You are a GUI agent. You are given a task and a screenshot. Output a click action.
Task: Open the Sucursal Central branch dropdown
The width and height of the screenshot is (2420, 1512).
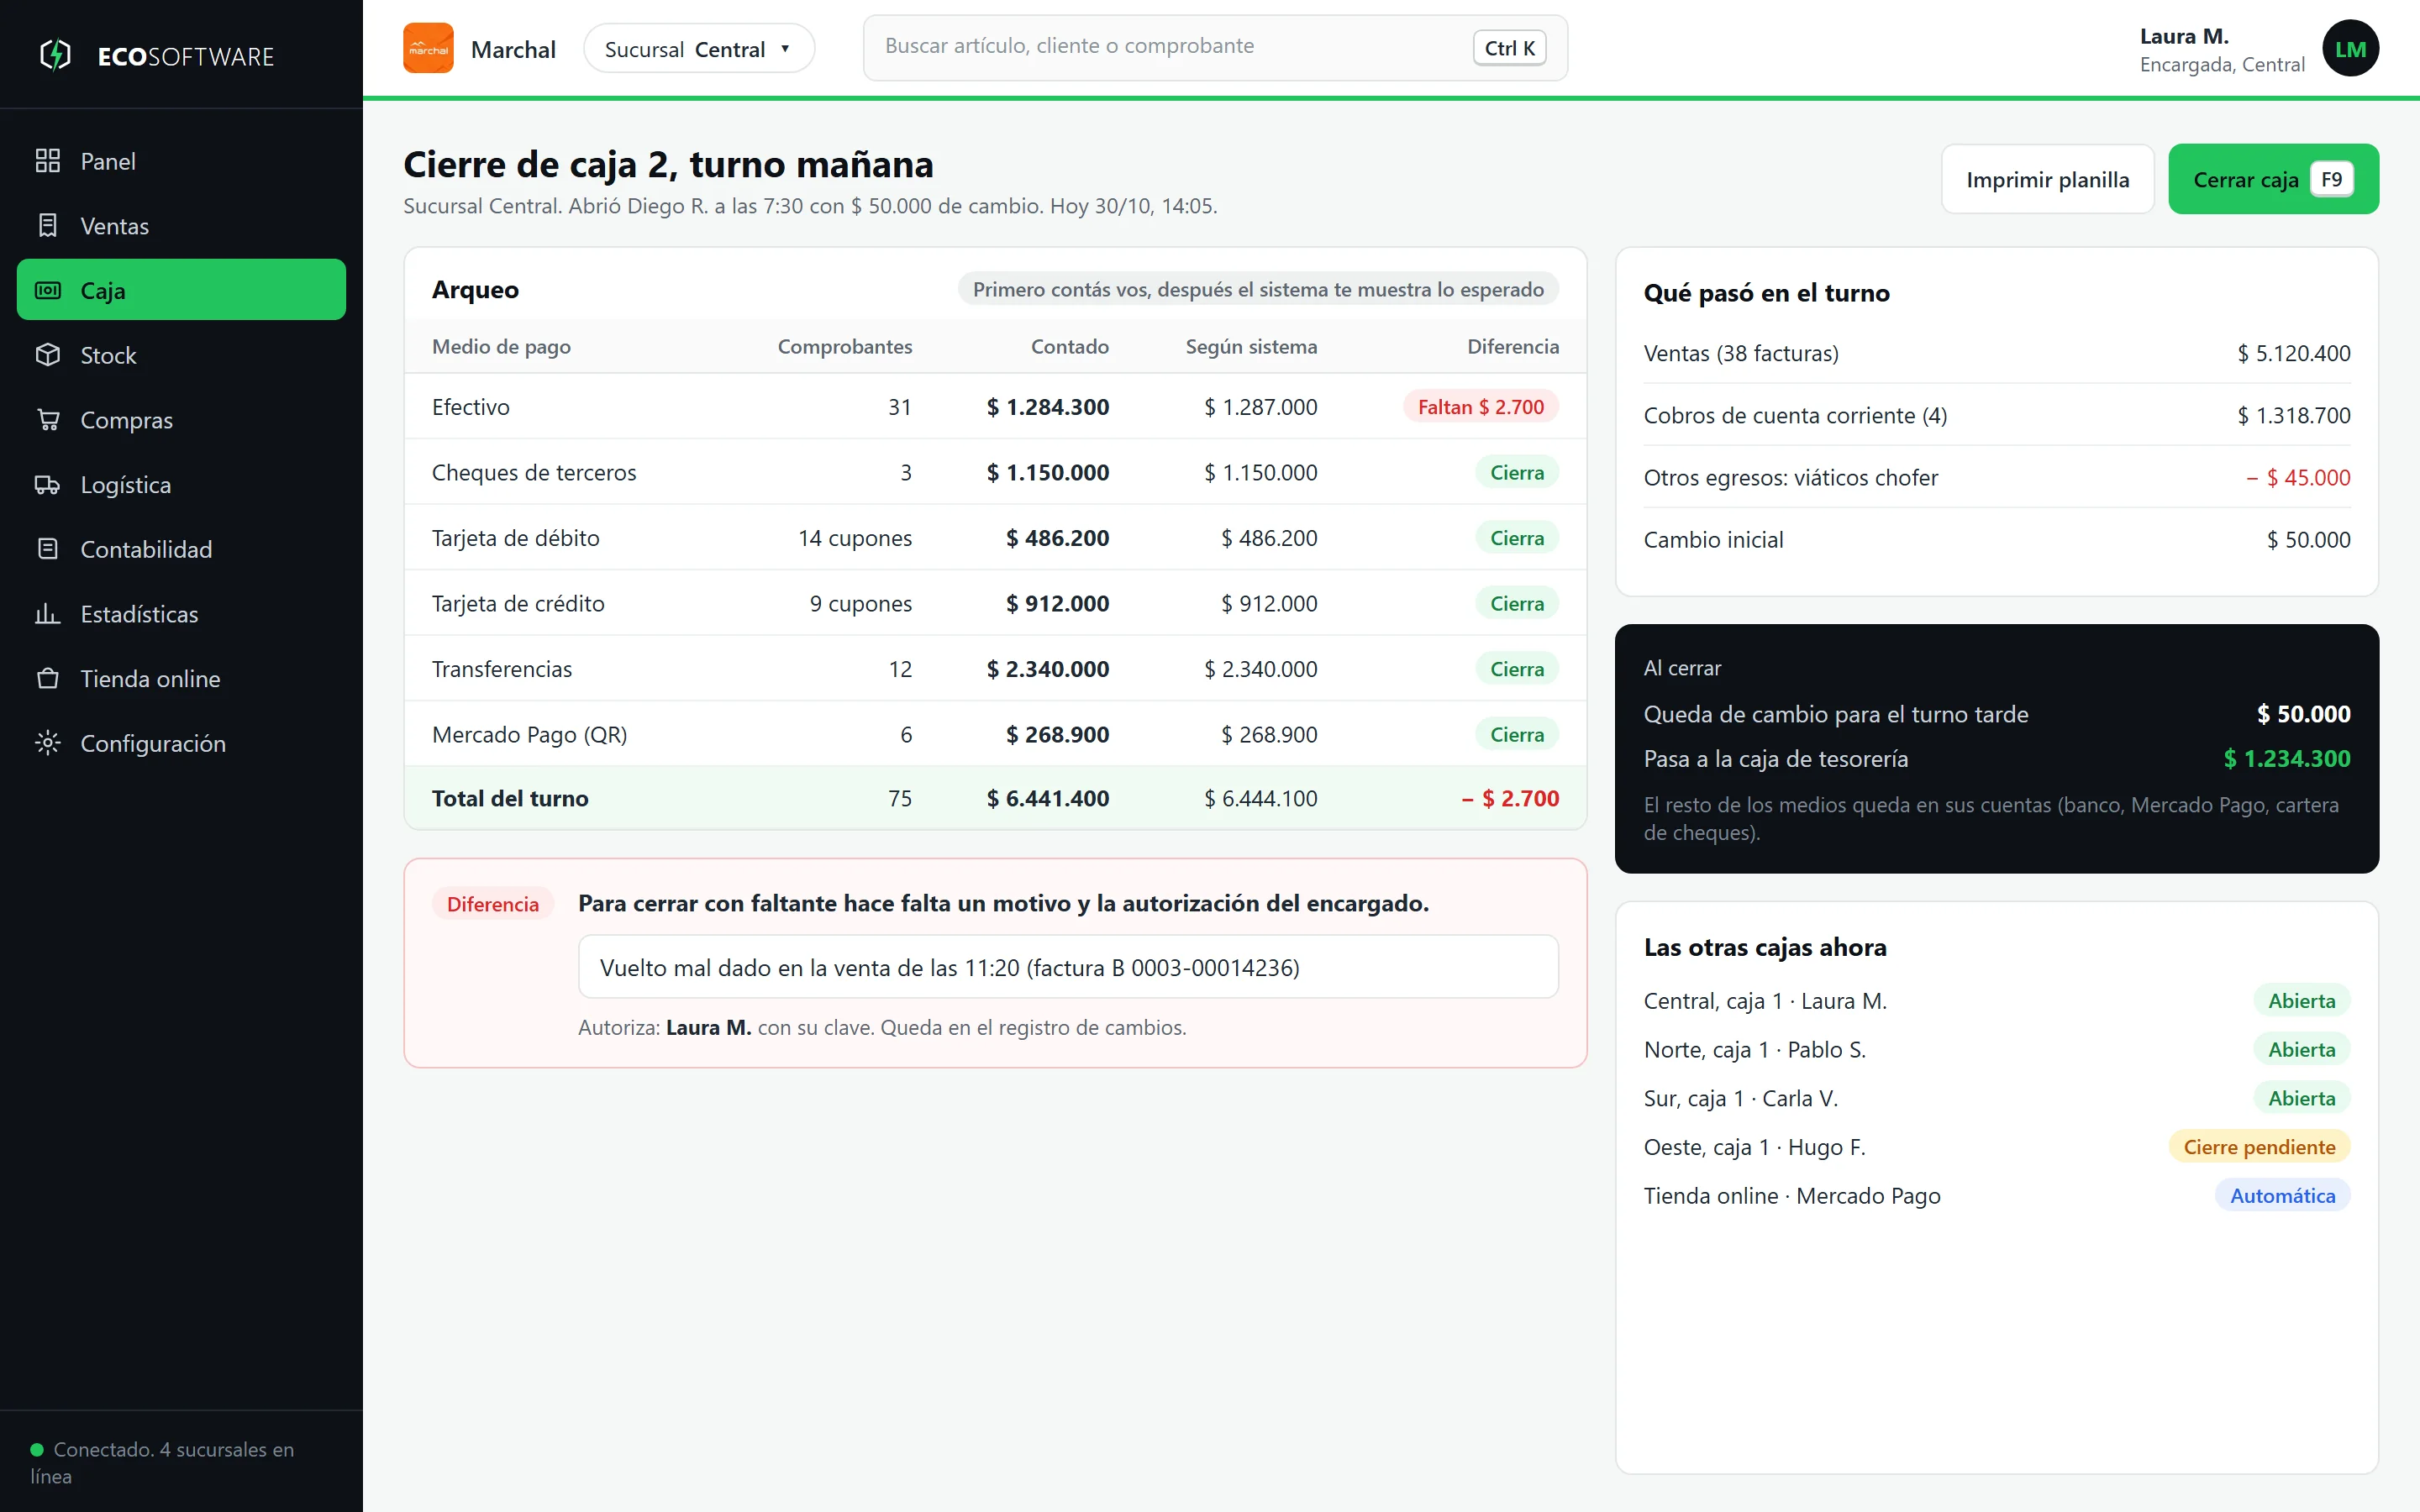(699, 48)
